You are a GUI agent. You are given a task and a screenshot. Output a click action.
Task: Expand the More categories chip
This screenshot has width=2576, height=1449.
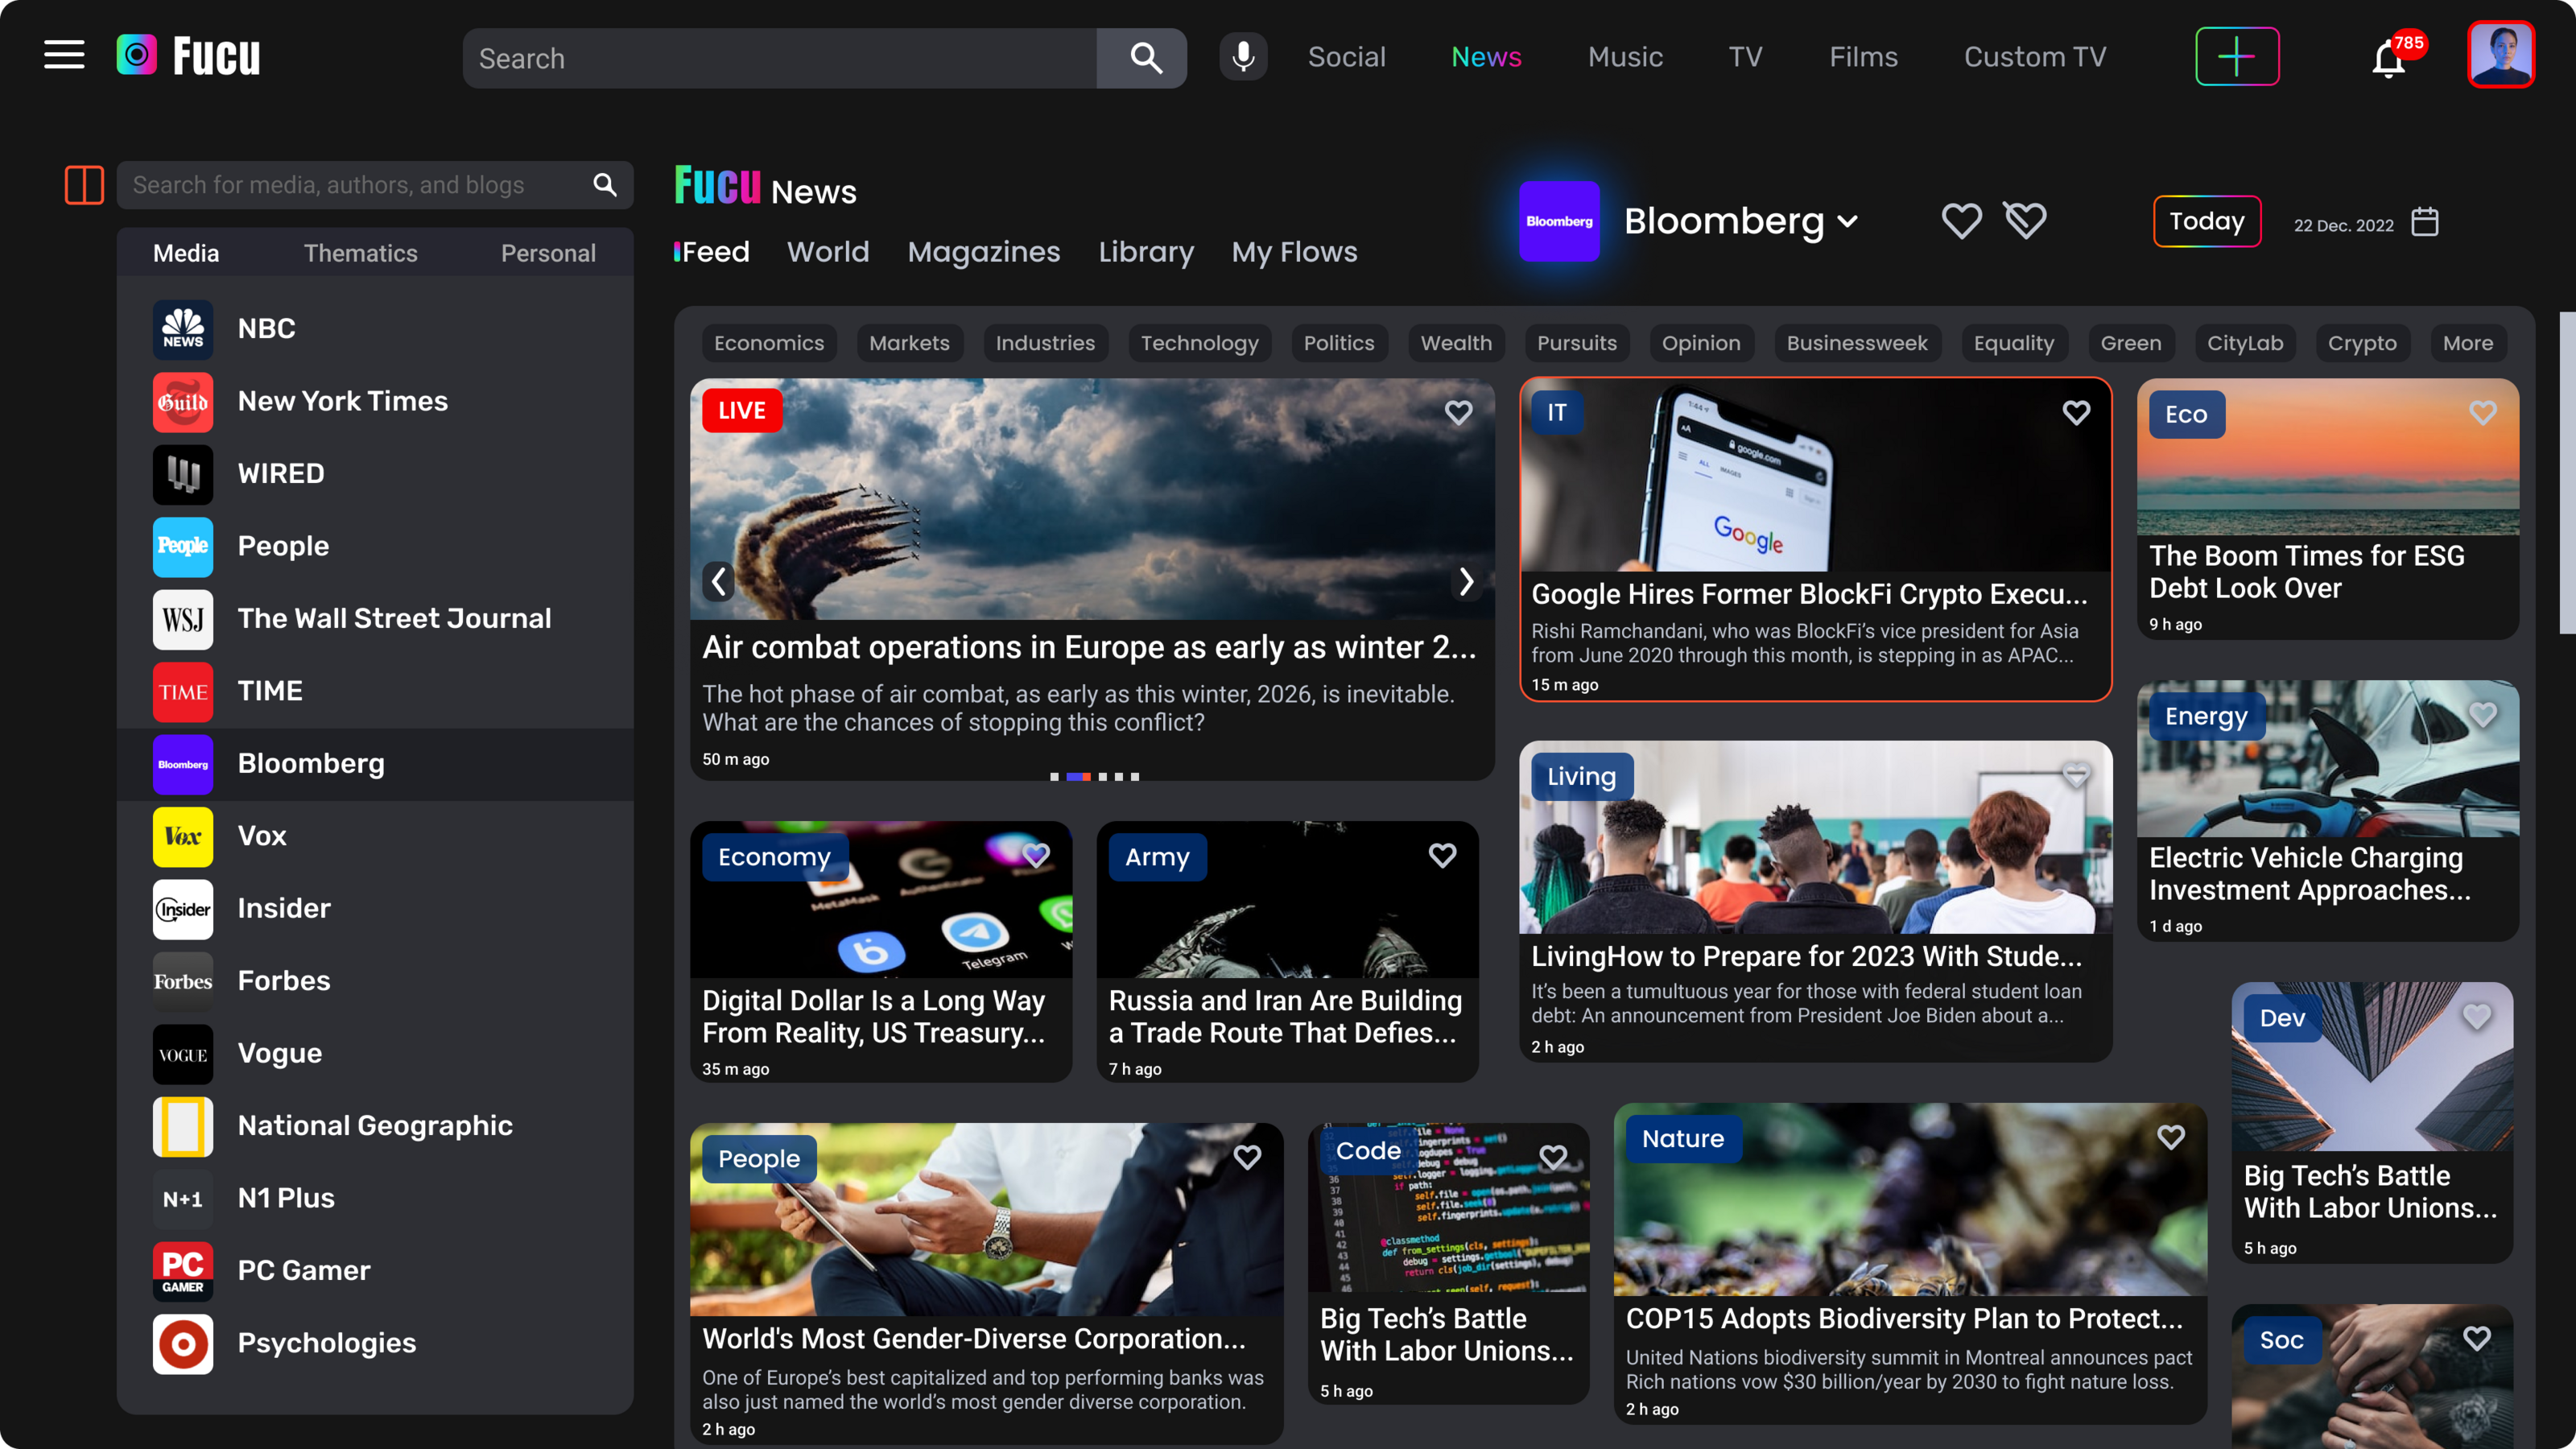point(2467,343)
